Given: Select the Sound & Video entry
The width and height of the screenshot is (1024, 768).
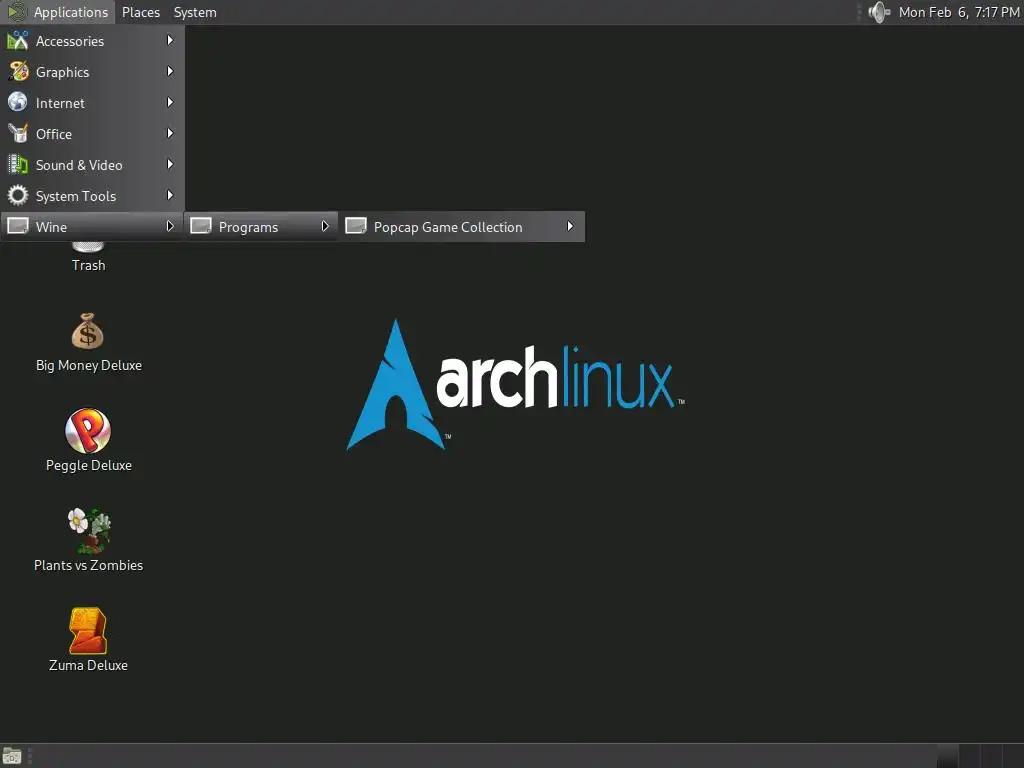Looking at the screenshot, I should click(92, 165).
